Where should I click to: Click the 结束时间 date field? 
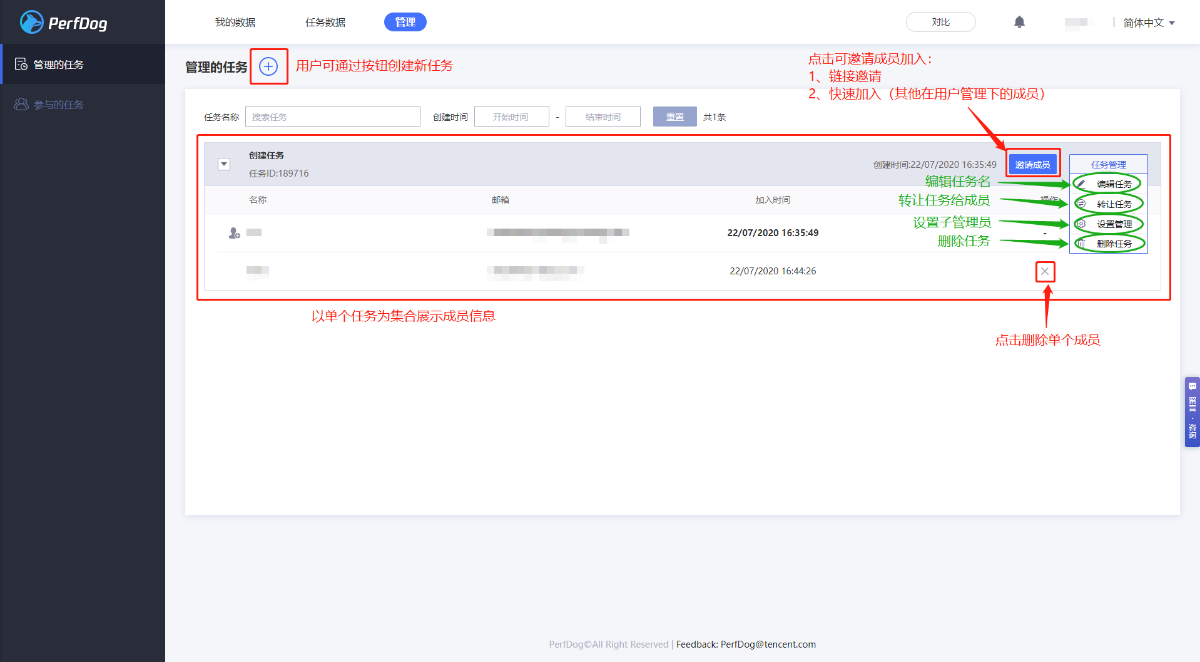pos(603,117)
